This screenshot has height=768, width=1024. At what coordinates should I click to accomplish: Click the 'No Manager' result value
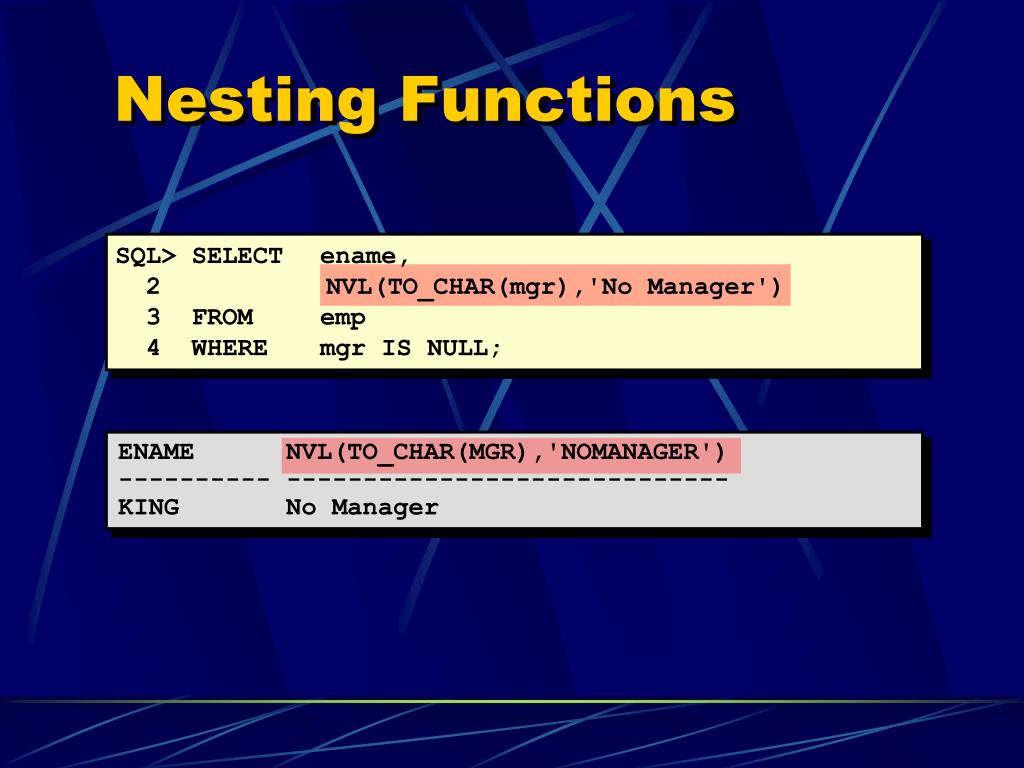point(362,507)
